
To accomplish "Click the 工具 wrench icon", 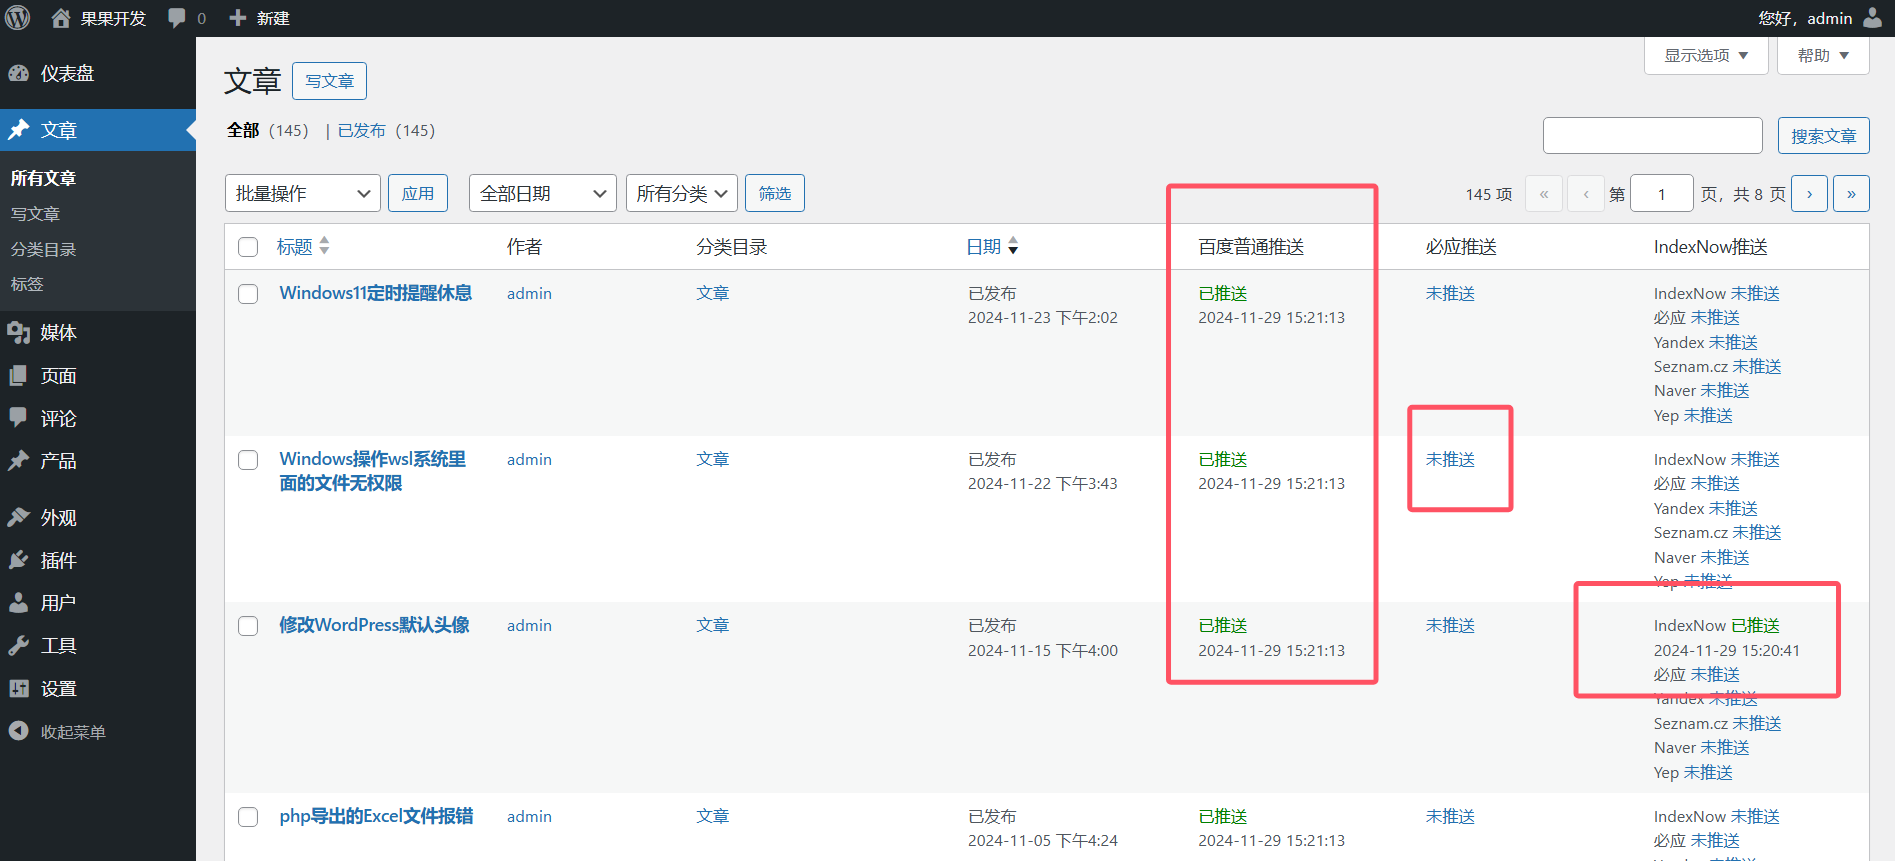I will 19,645.
